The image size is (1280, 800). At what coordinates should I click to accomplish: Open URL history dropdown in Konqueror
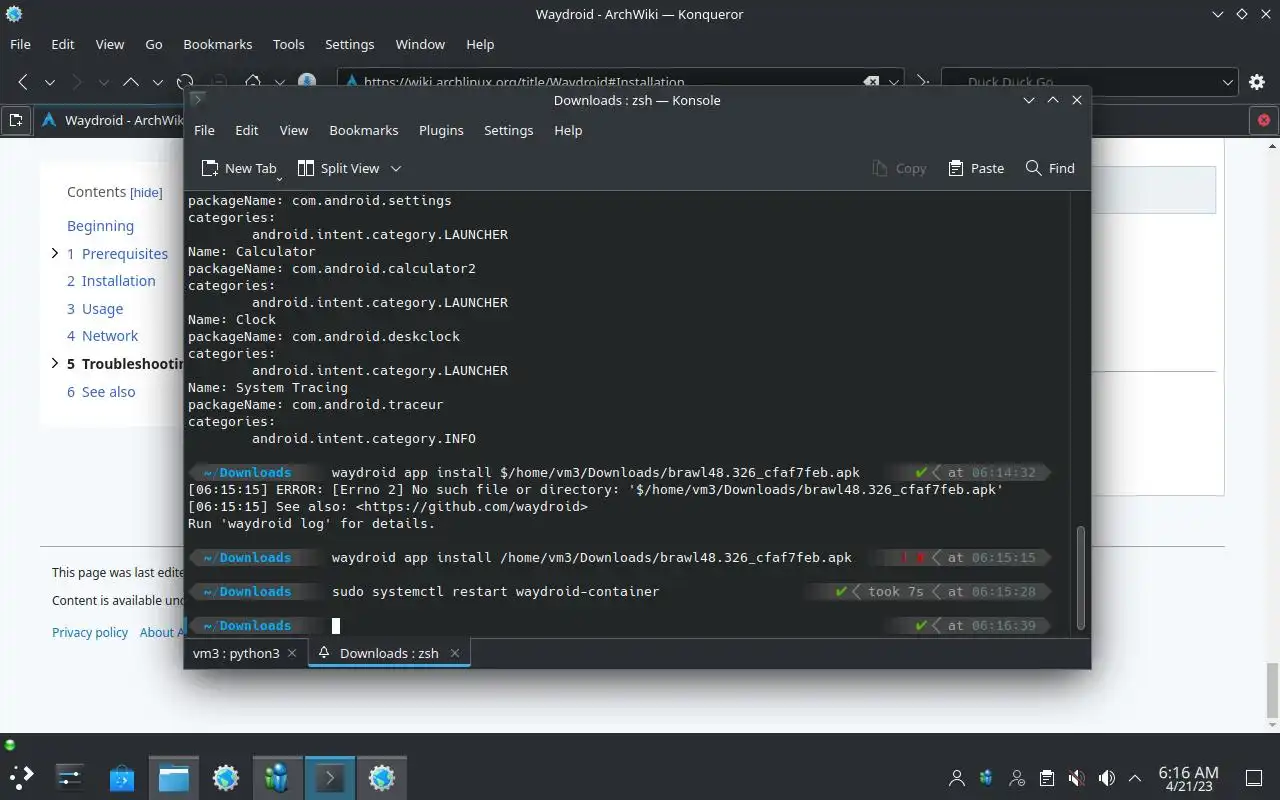(894, 82)
